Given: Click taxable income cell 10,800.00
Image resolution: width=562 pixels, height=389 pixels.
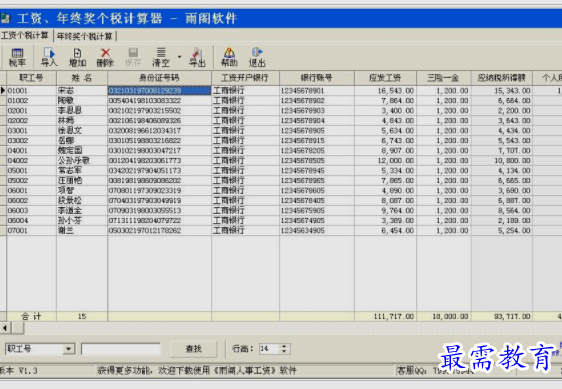Looking at the screenshot, I should 501,161.
